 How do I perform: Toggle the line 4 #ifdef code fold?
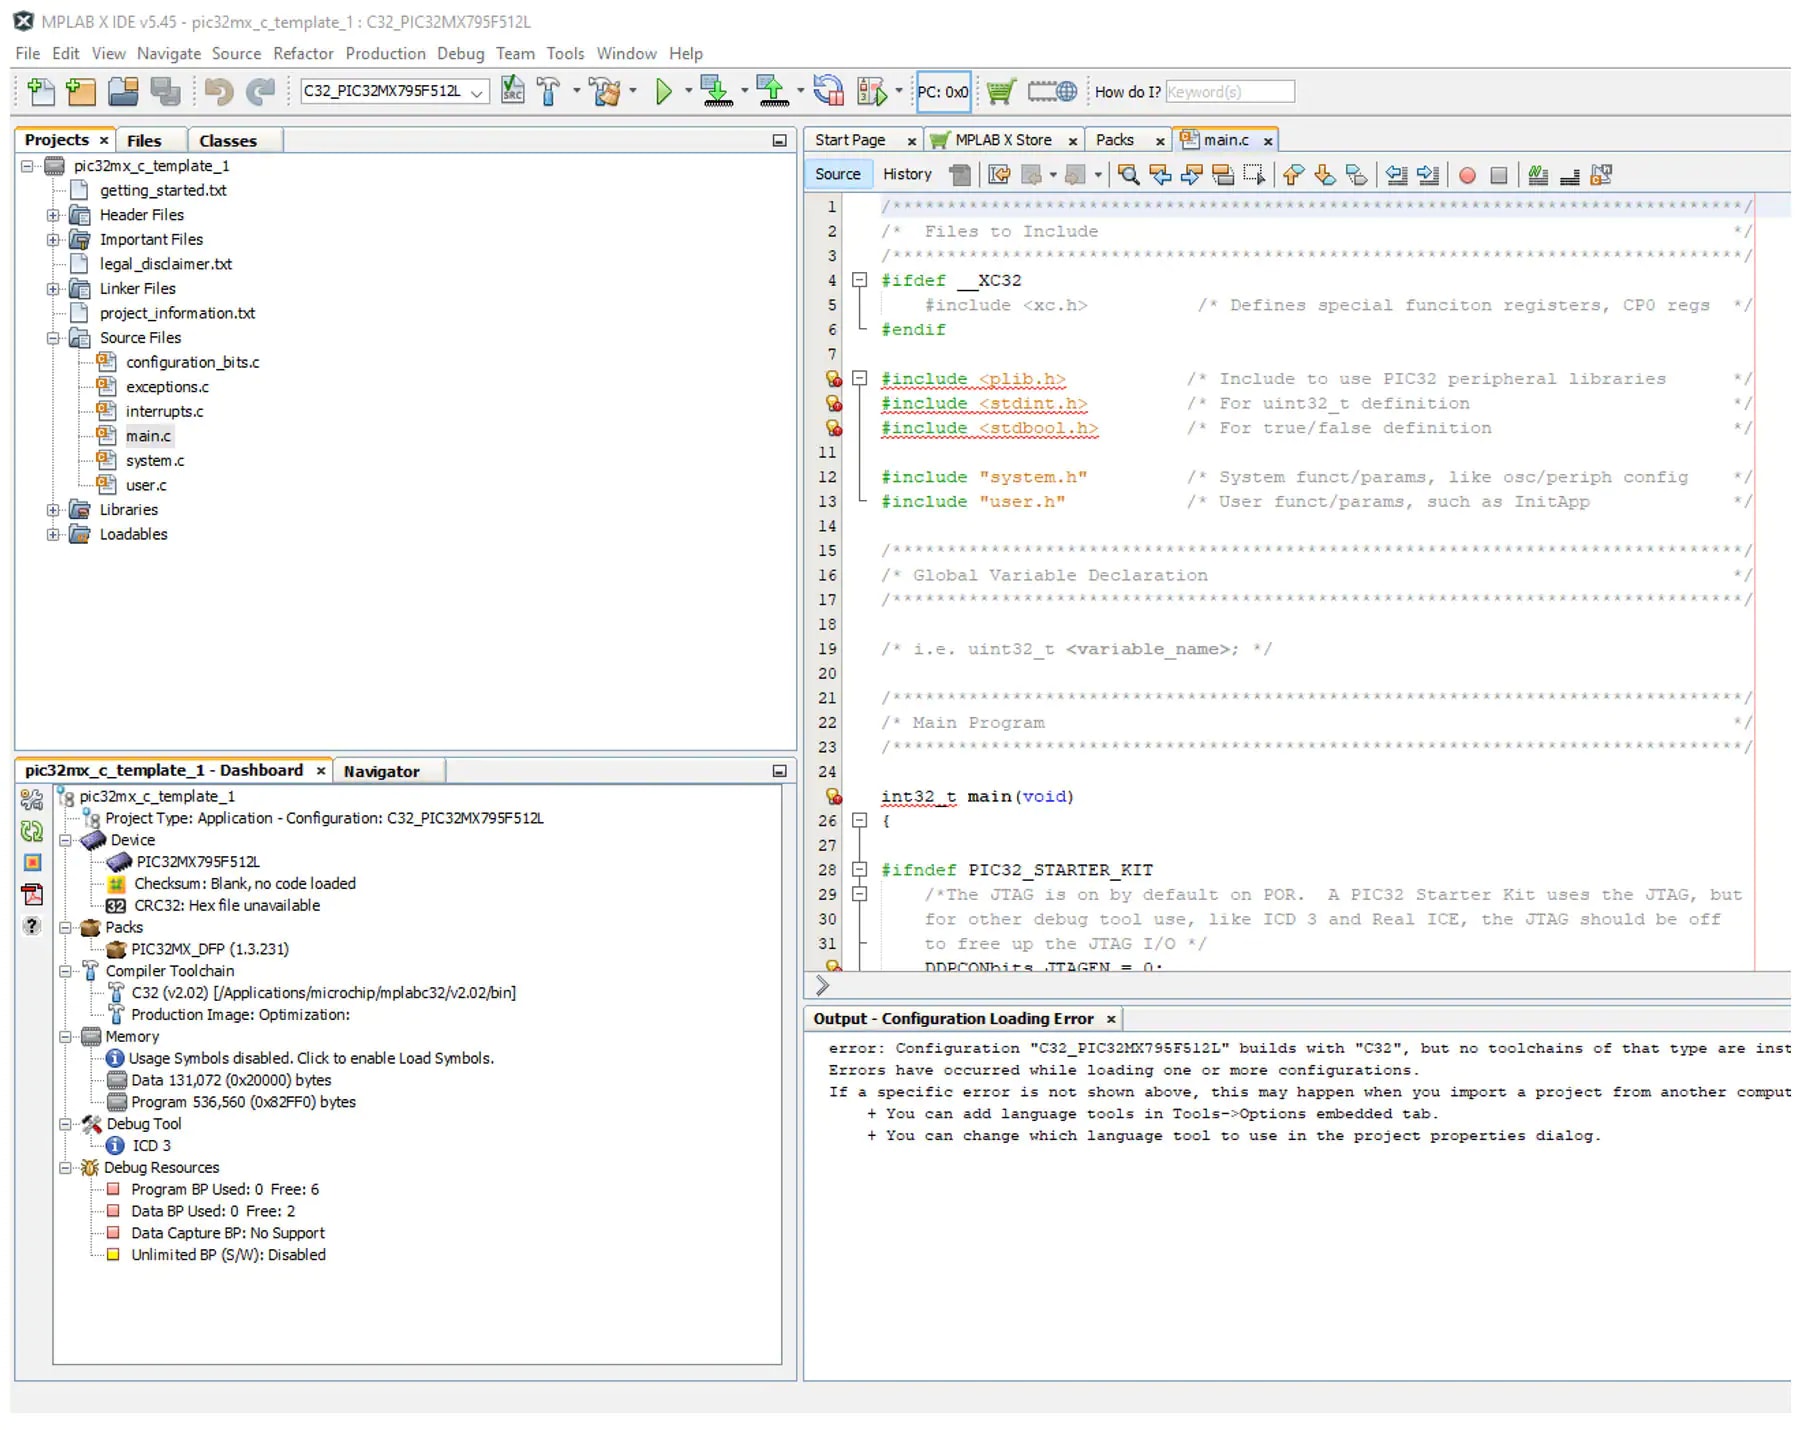pyautogui.click(x=859, y=281)
